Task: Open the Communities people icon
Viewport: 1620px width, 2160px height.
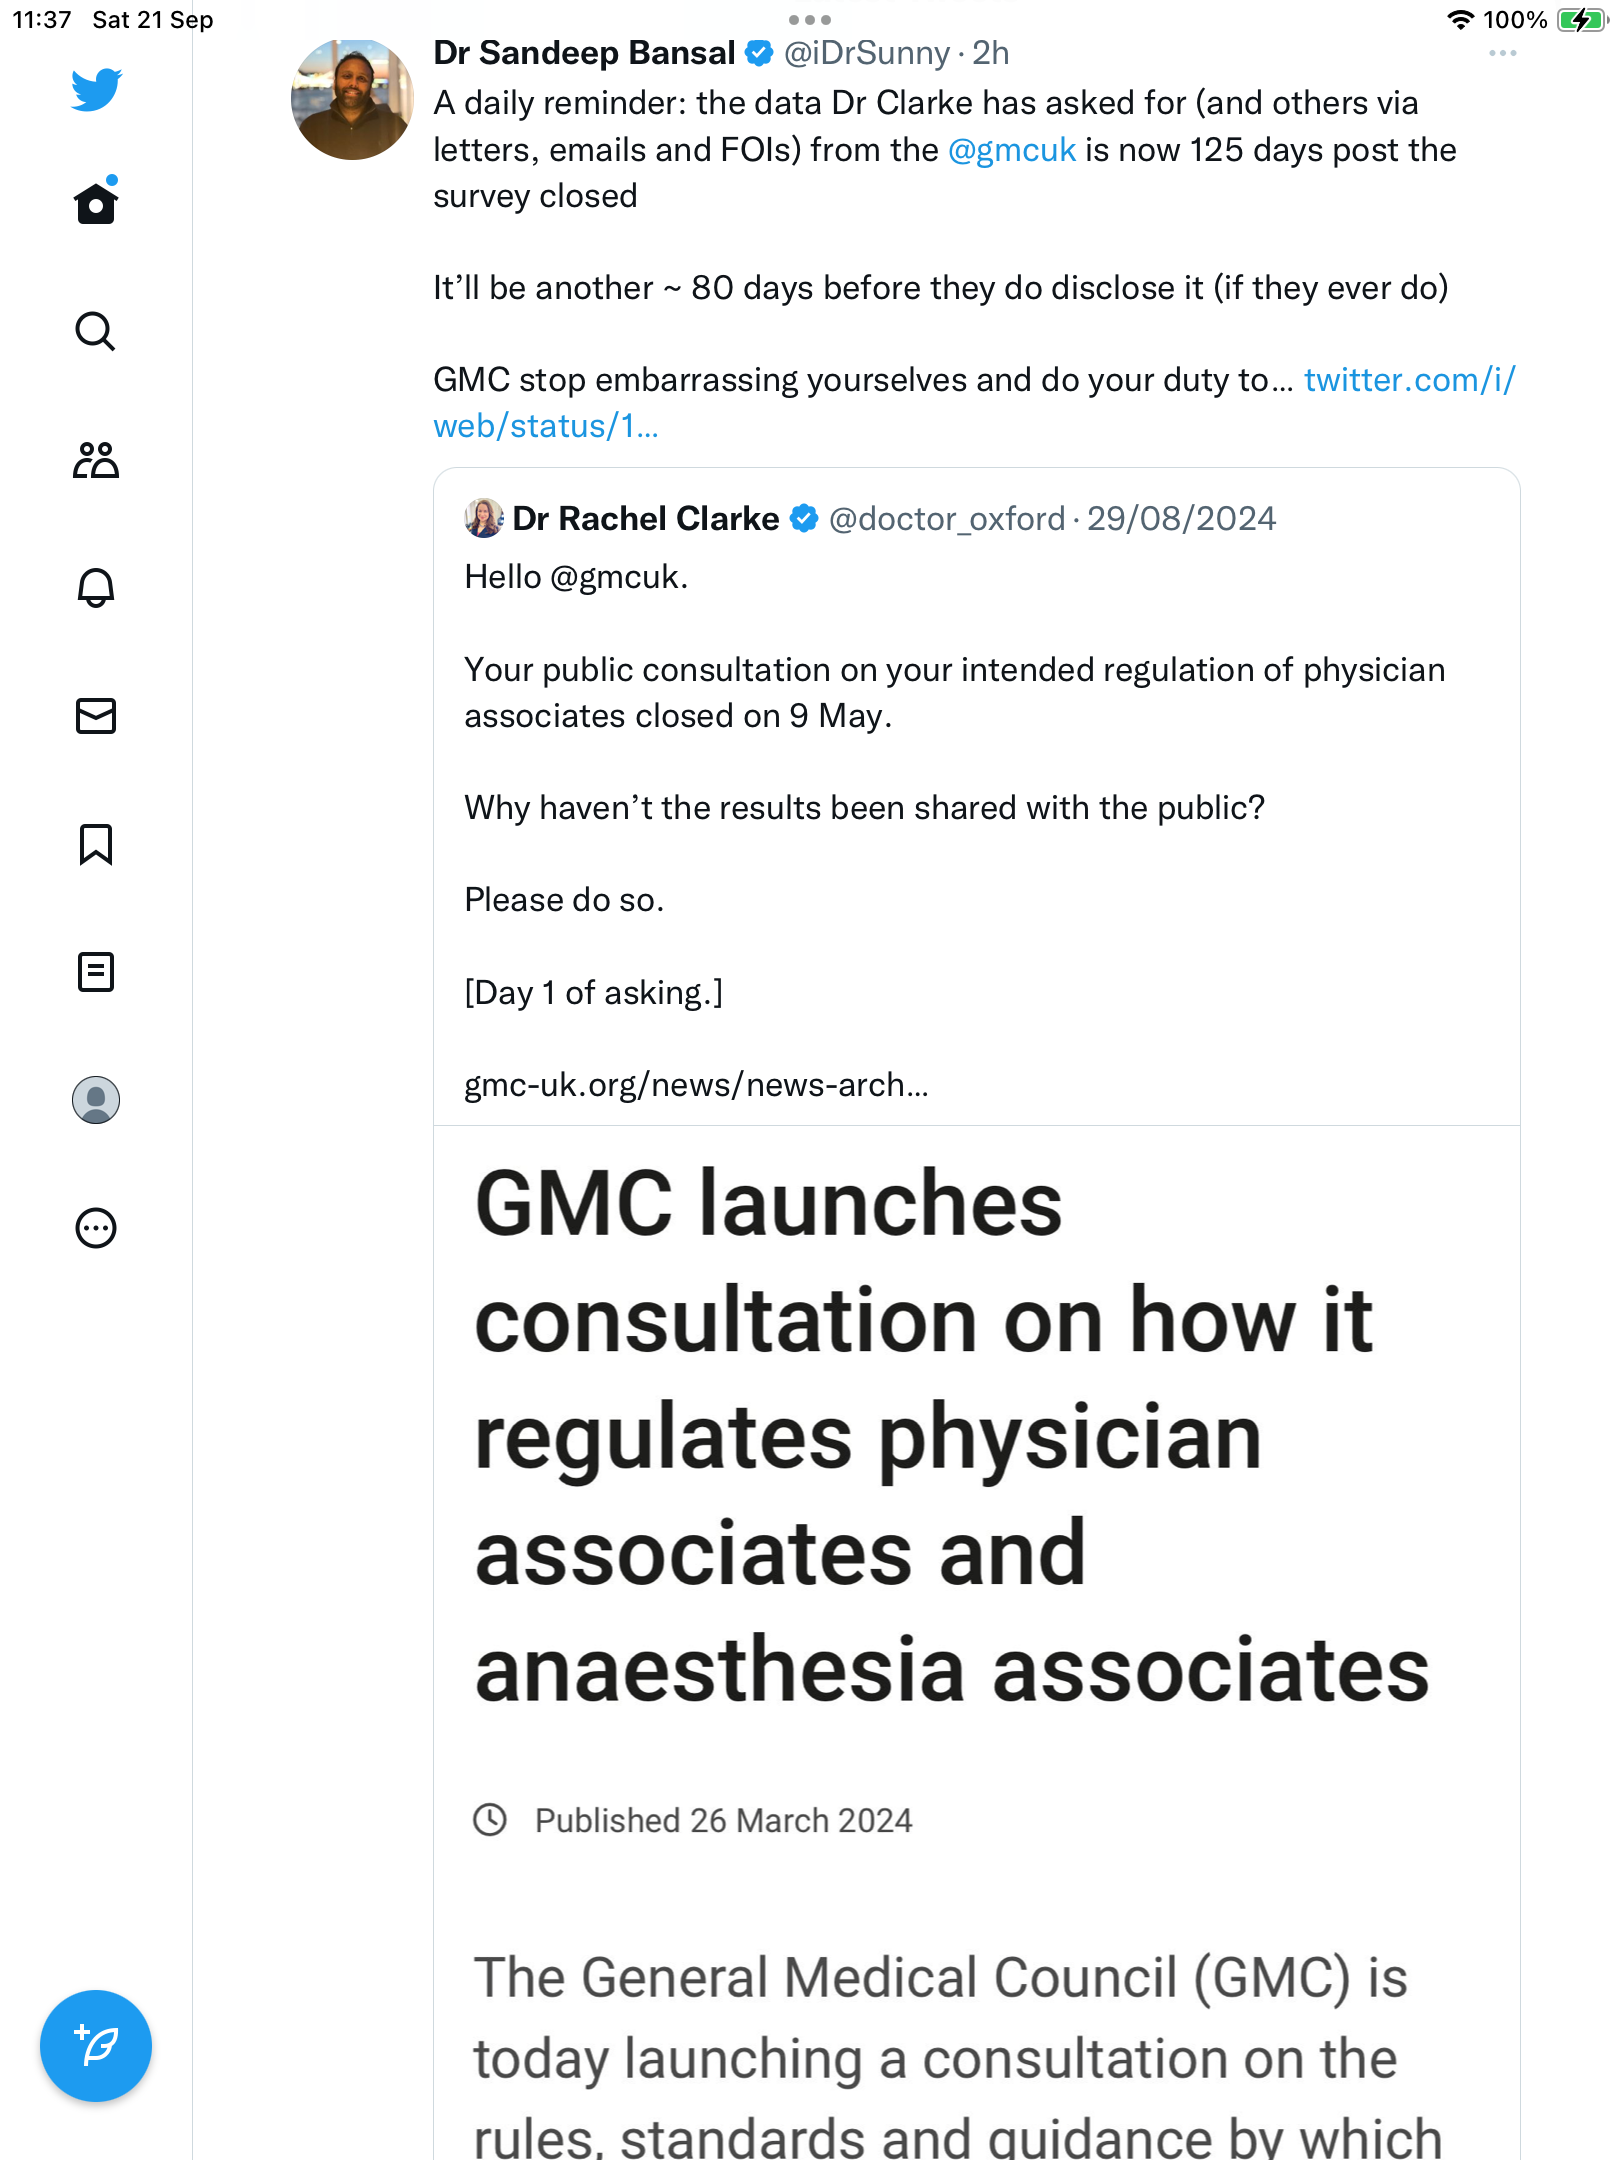Action: 96,460
